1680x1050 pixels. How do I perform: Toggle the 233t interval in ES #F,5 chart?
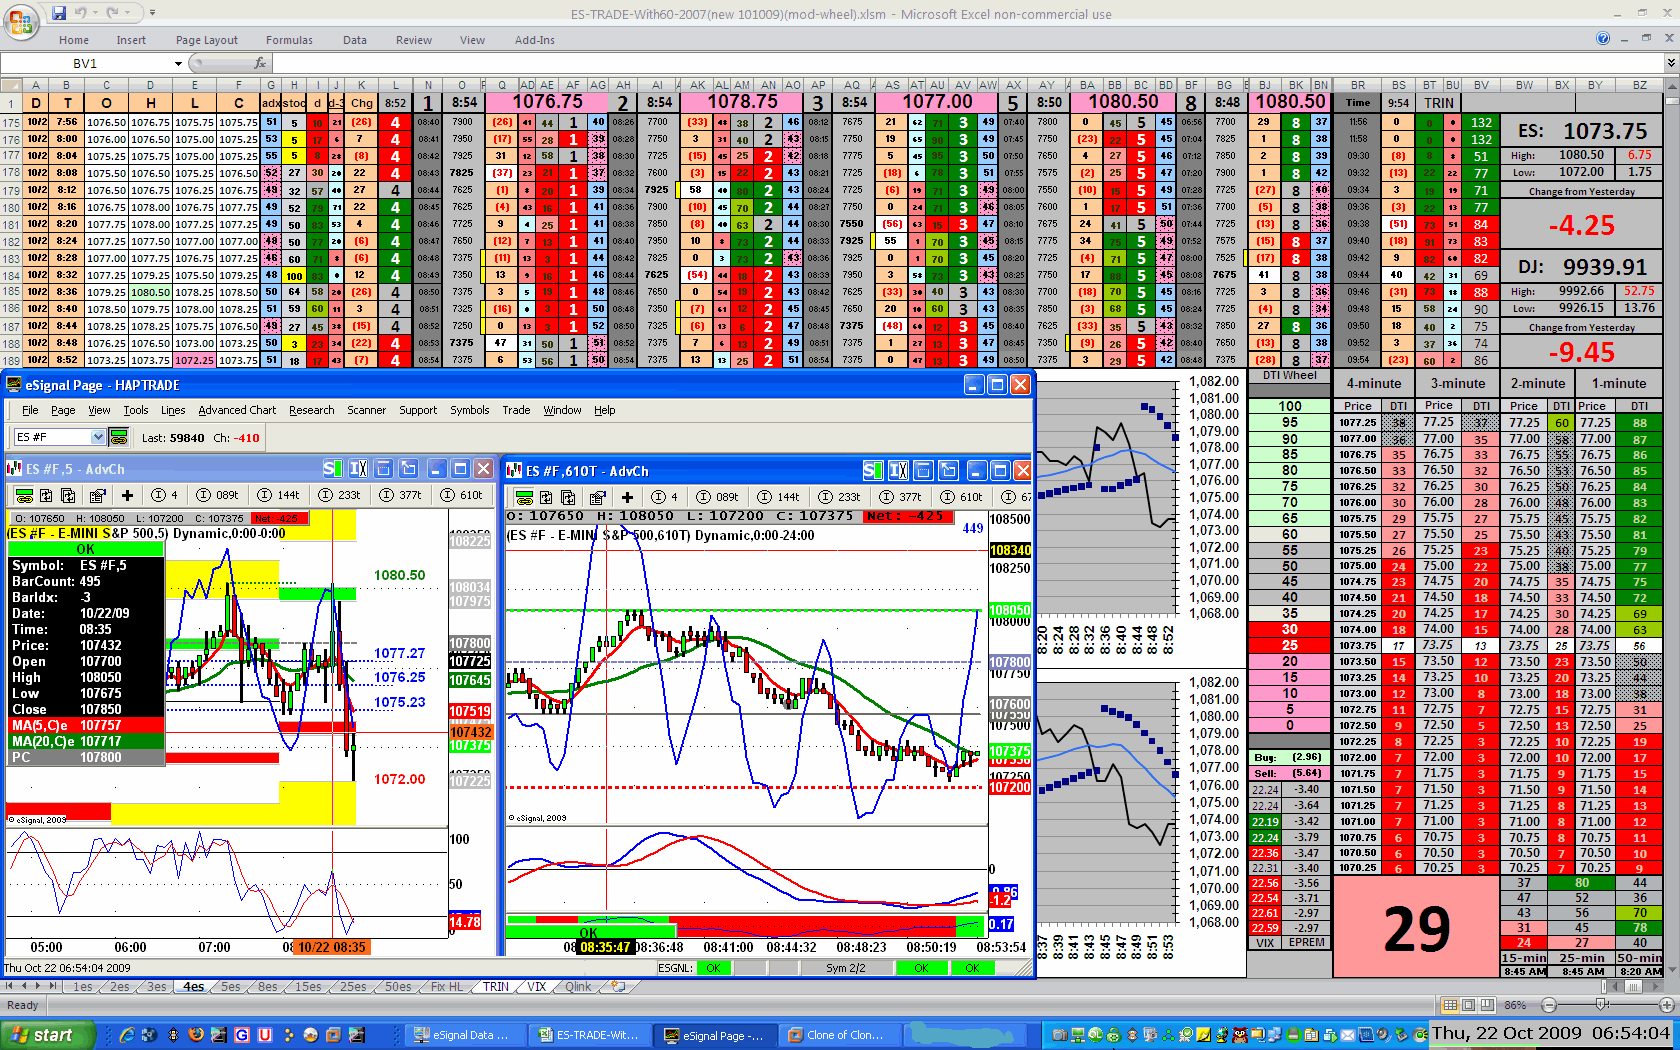coord(339,495)
